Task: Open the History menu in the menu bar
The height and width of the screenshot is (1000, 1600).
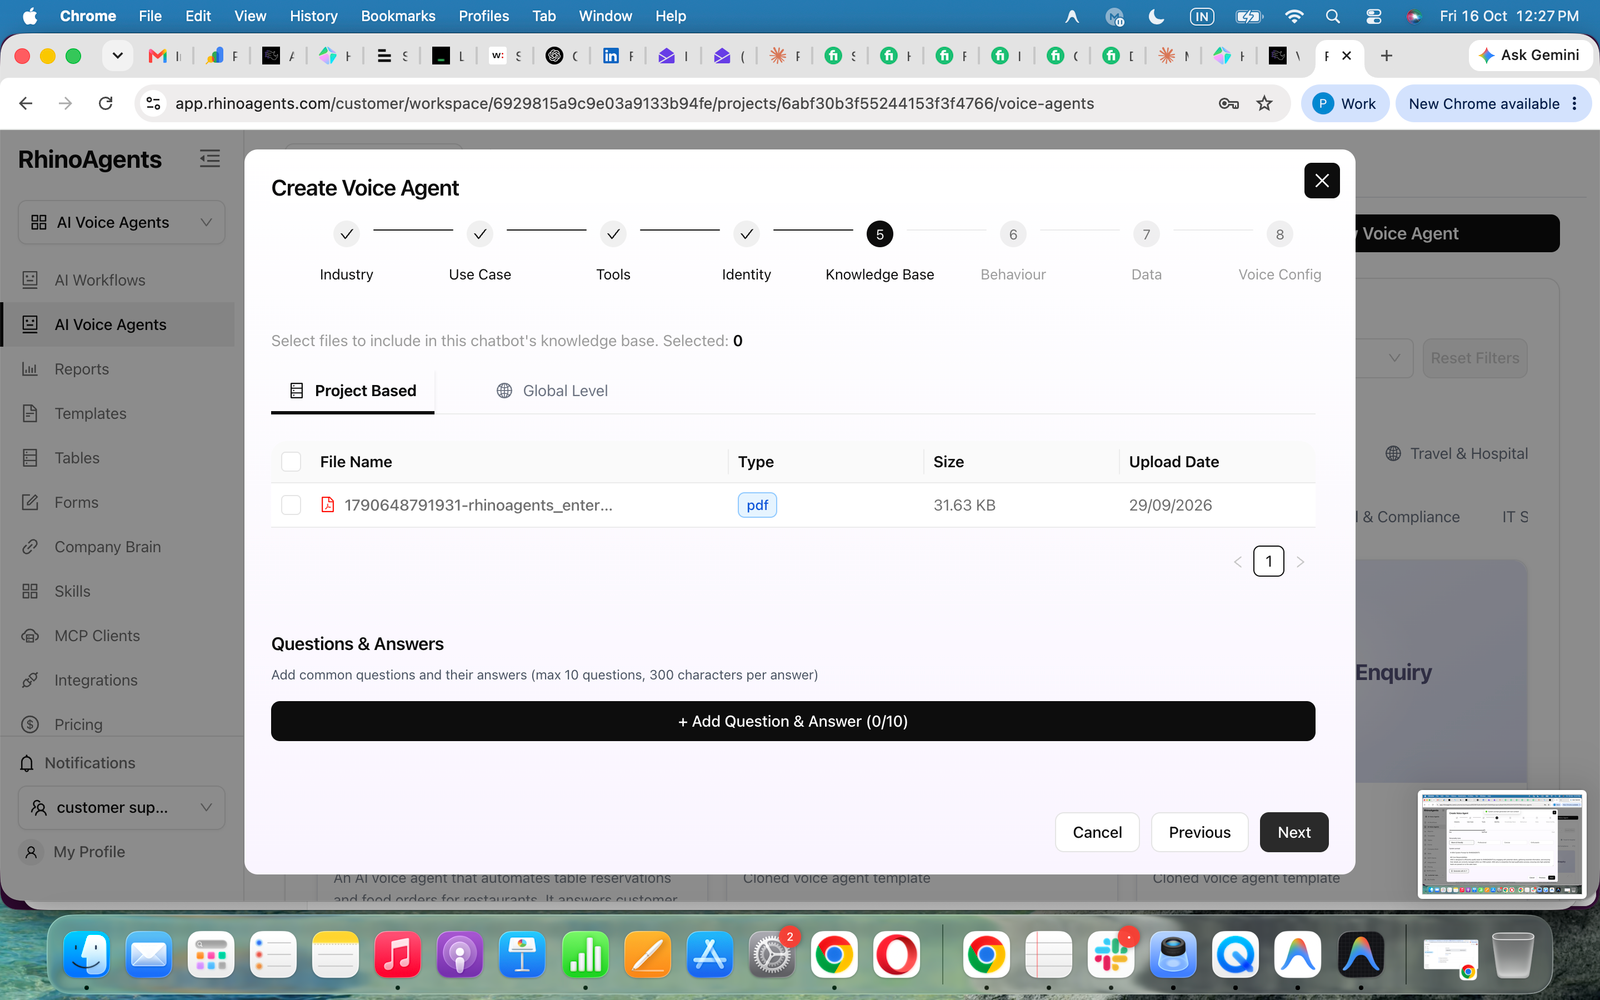Action: 314,16
